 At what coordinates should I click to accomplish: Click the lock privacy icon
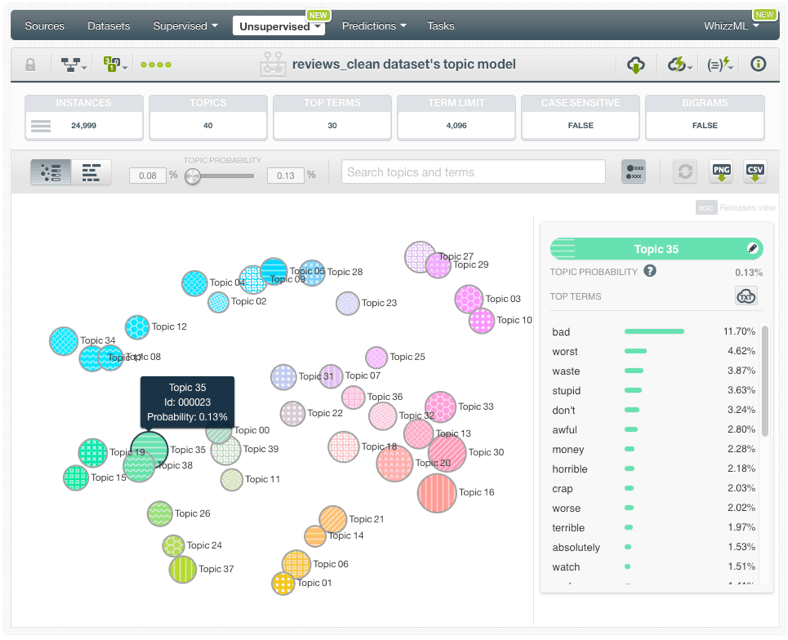tap(30, 65)
